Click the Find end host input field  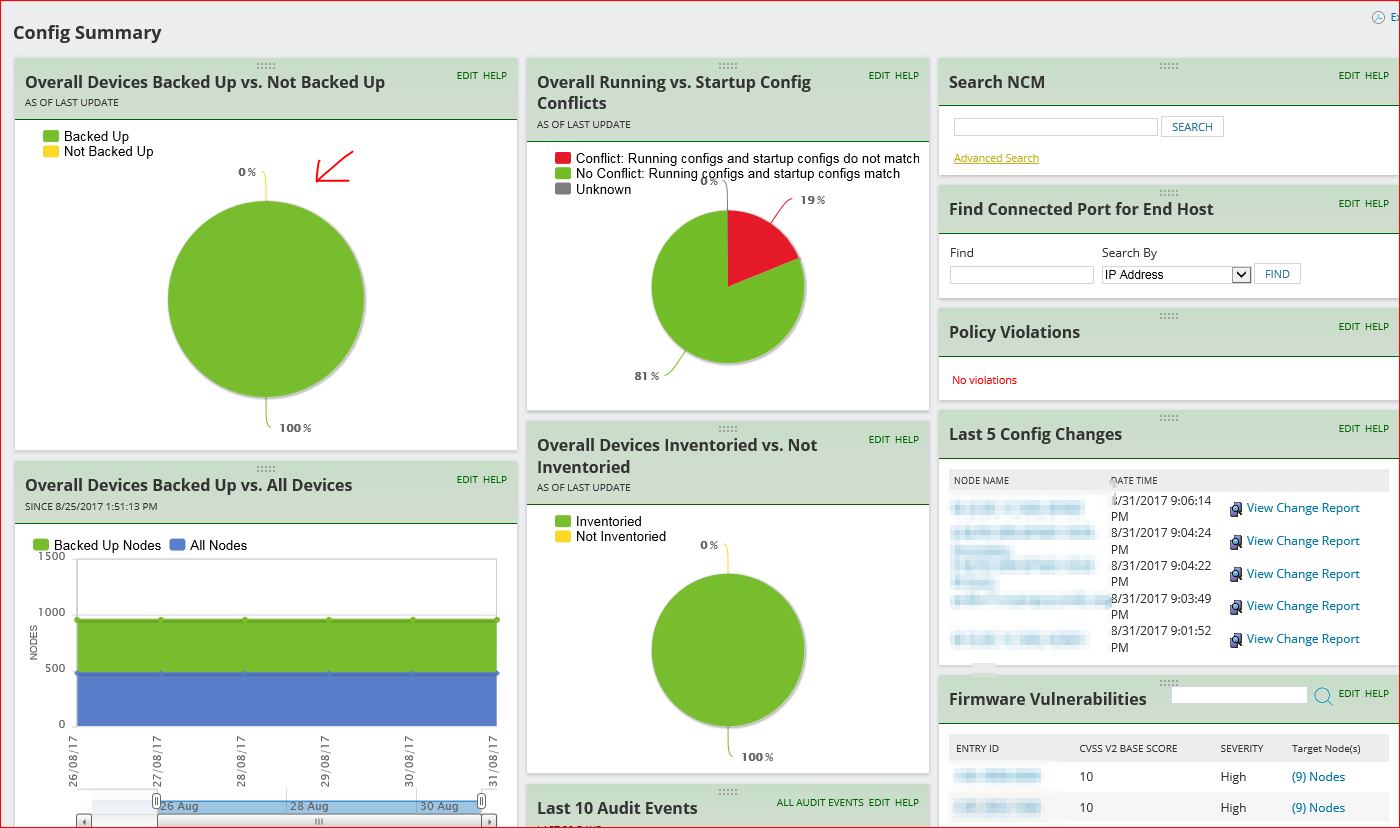point(1022,275)
